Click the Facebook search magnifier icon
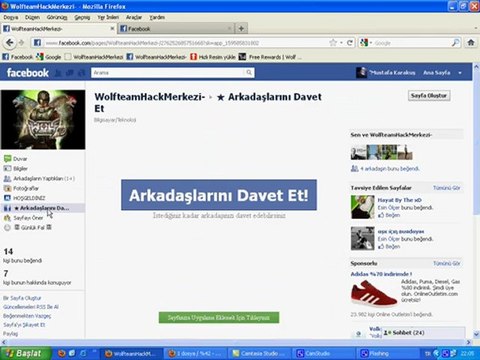Screen dimensions: 480x360 pos(249,73)
